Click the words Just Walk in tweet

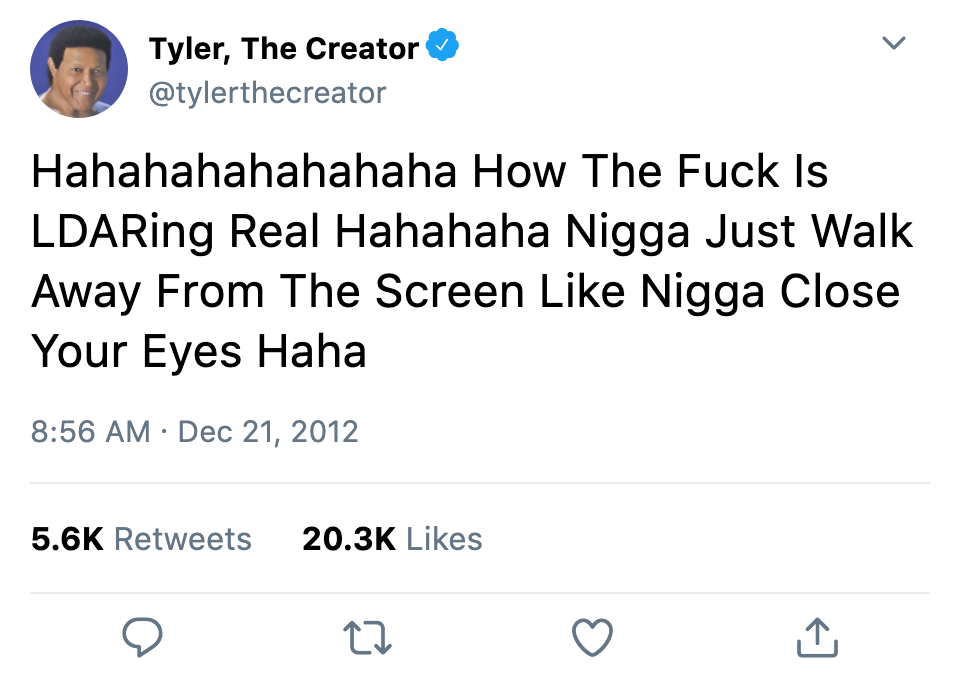point(809,231)
